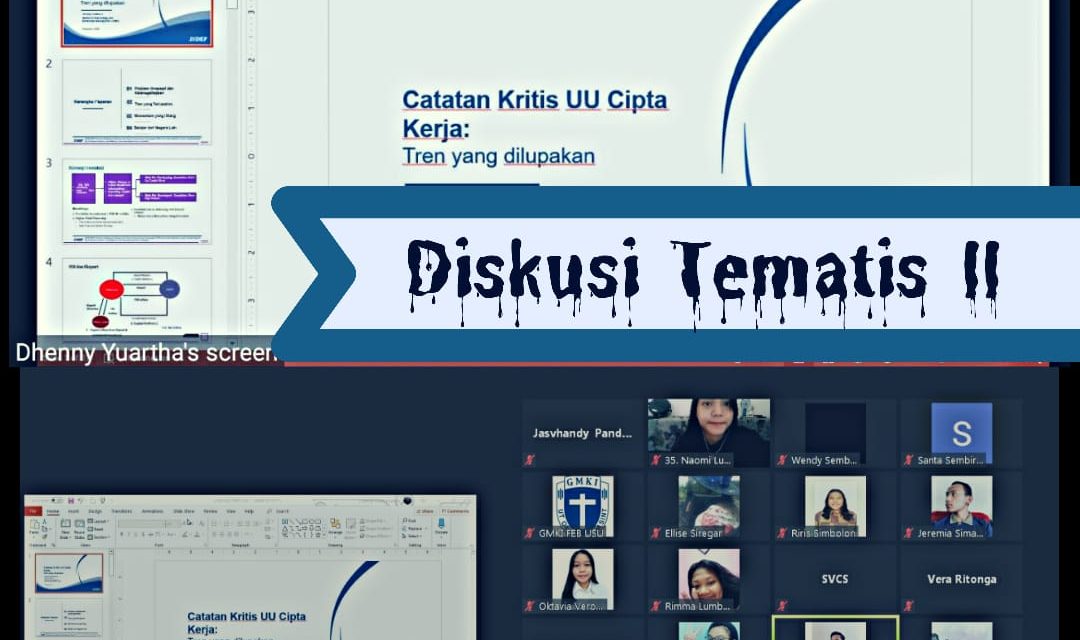This screenshot has height=640, width=1080.
Task: Select slide 4 thumbnail in upper shared screen
Action: (136, 298)
